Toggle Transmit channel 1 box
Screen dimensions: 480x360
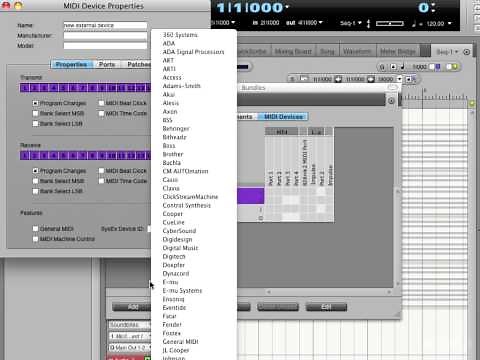pyautogui.click(x=24, y=88)
